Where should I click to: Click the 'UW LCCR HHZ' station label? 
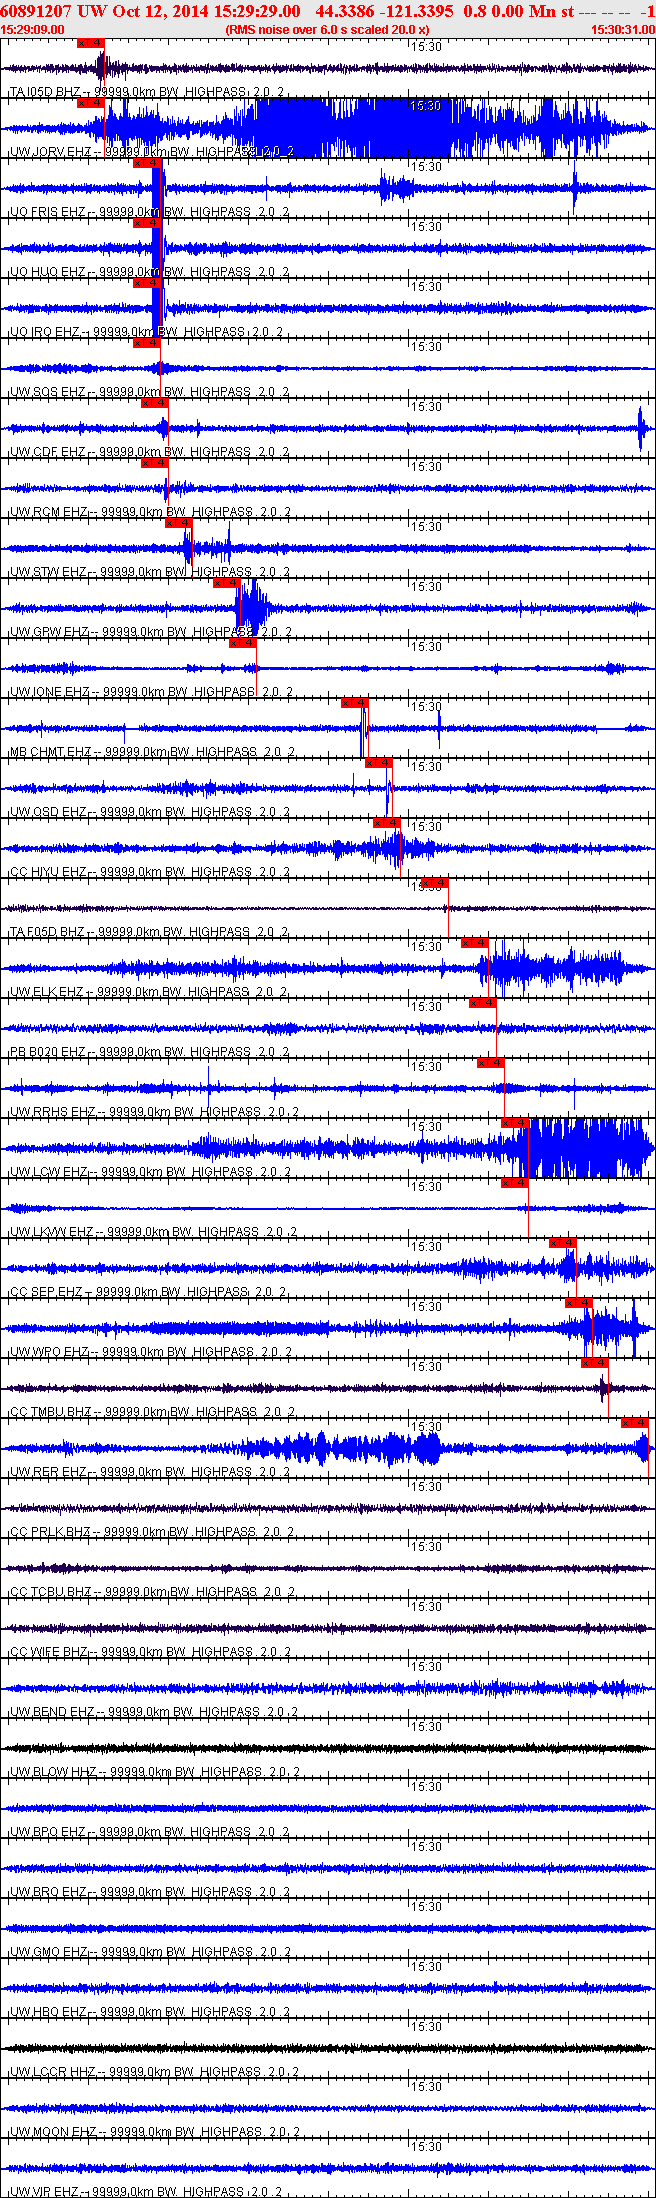(53, 2072)
